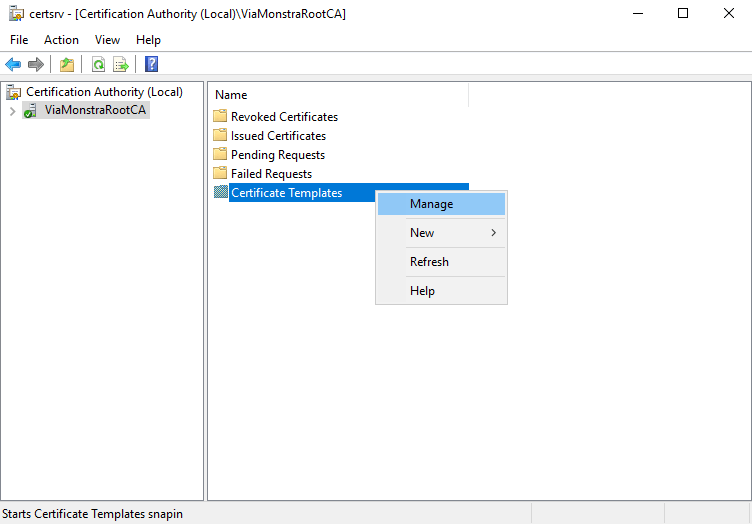Select the Revoked Certificates folder icon

coord(221,117)
